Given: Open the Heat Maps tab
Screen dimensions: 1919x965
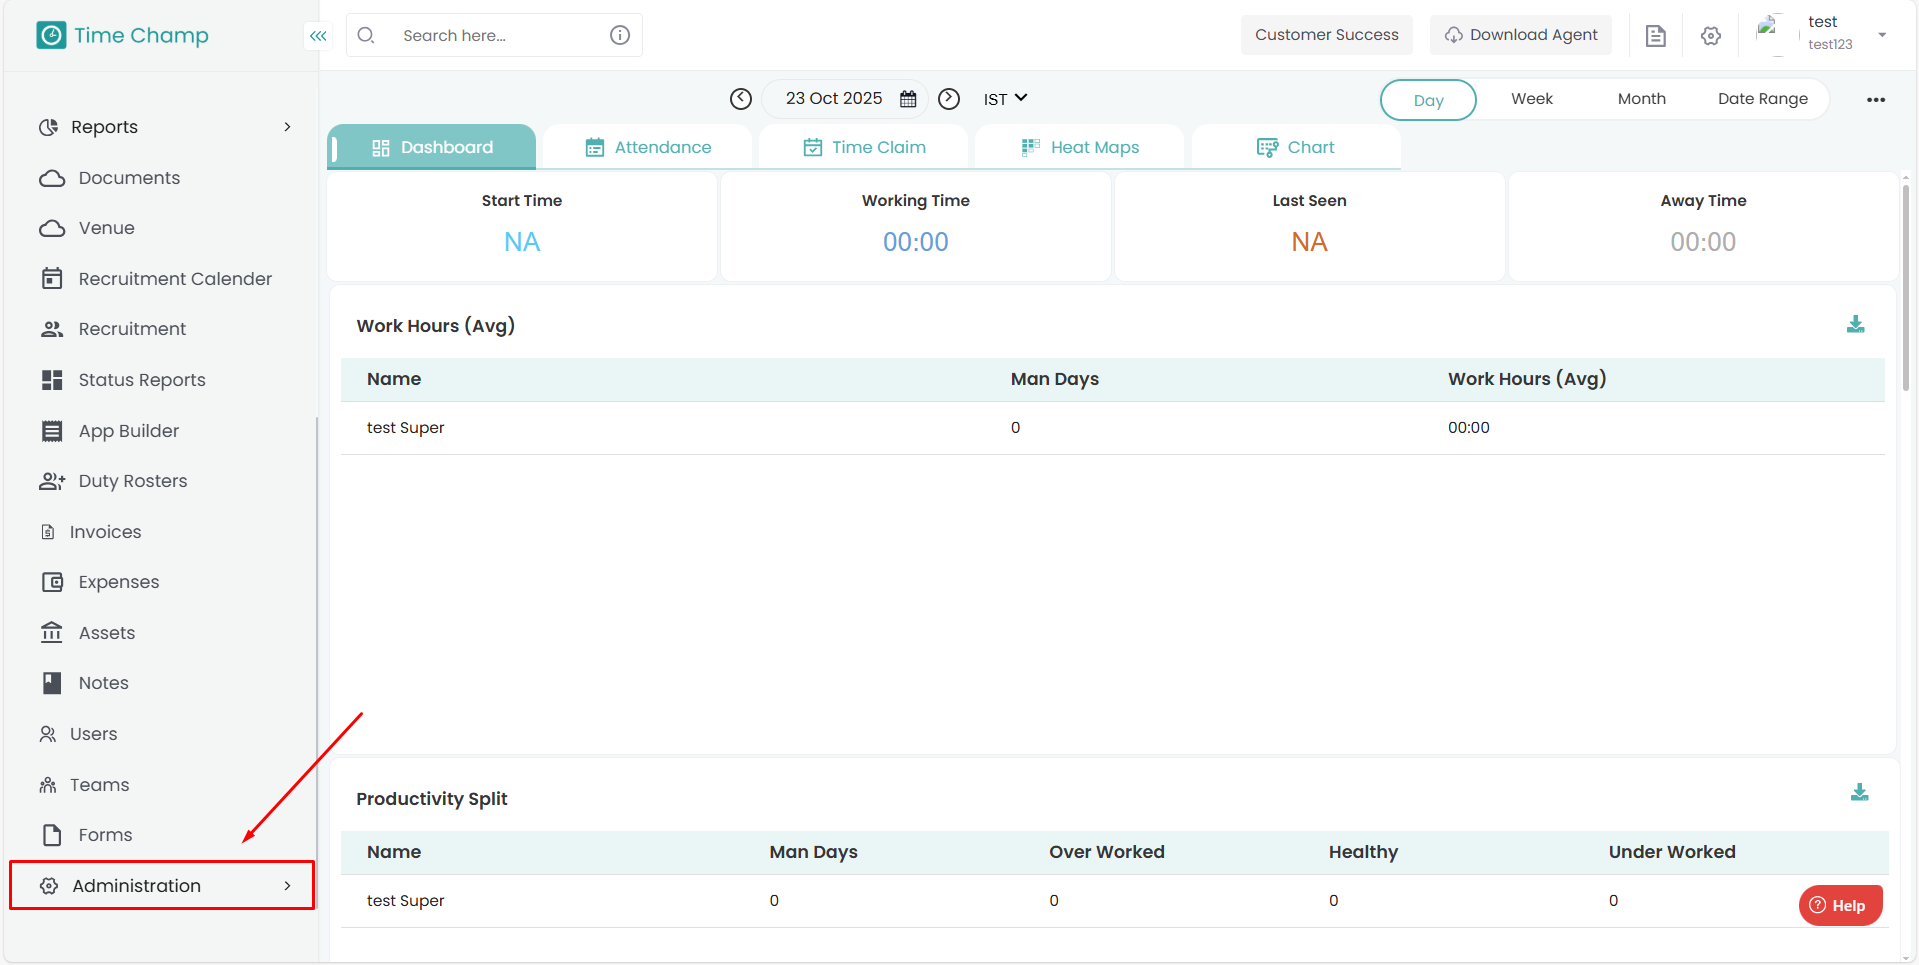Looking at the screenshot, I should pyautogui.click(x=1080, y=148).
